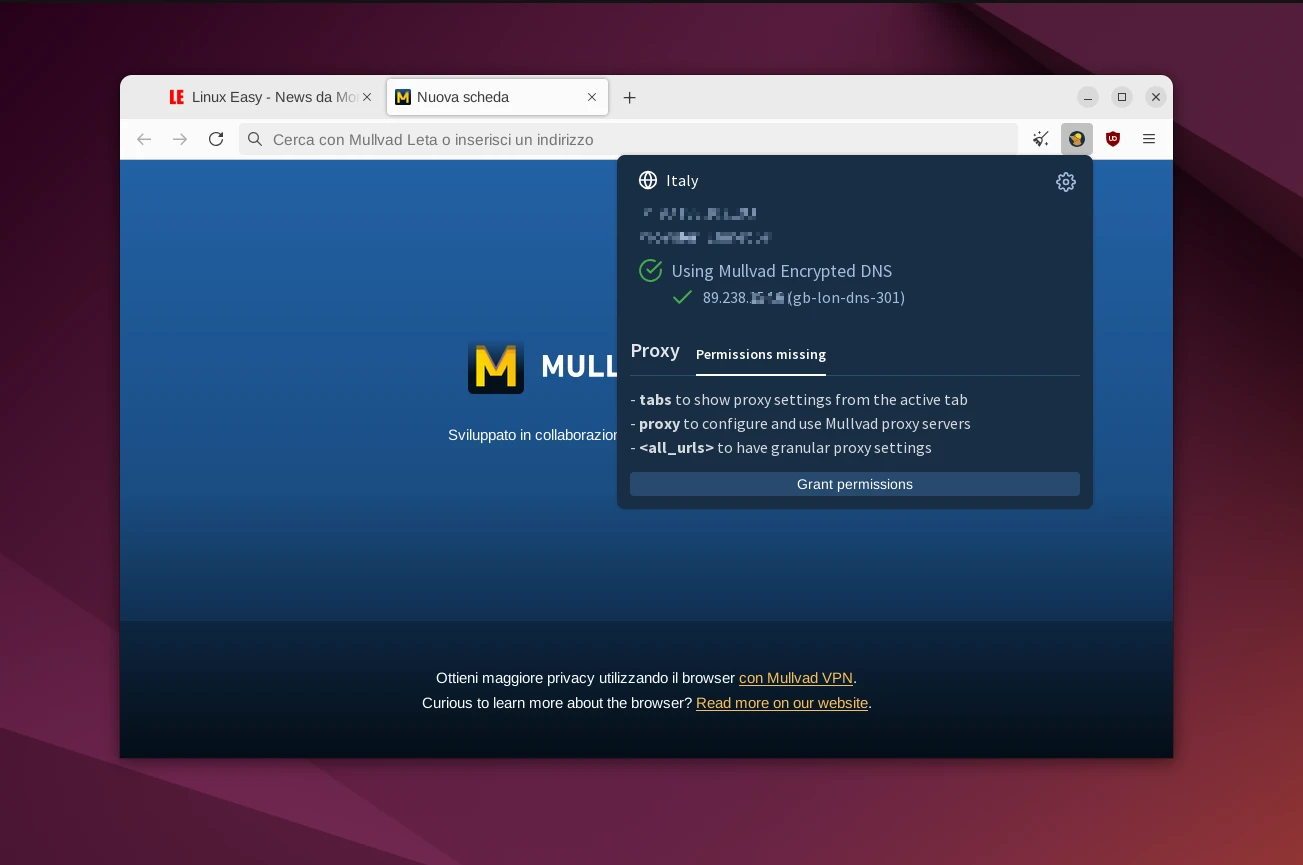The image size is (1303, 865).
Task: Open the con Mullvad VPN link
Action: click(x=795, y=678)
